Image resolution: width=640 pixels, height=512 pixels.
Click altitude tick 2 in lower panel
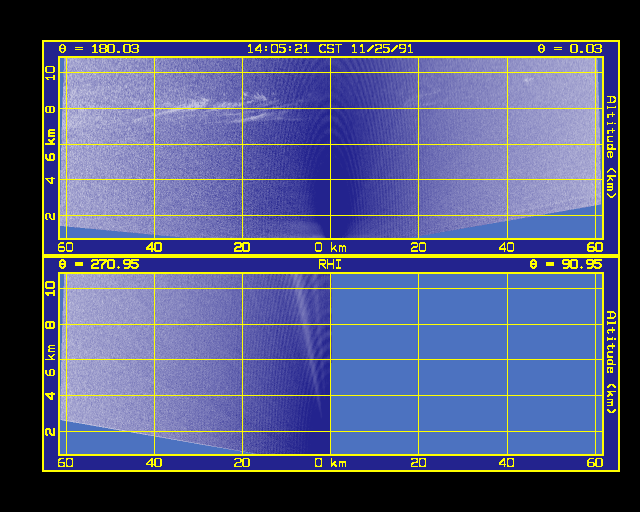tap(50, 432)
